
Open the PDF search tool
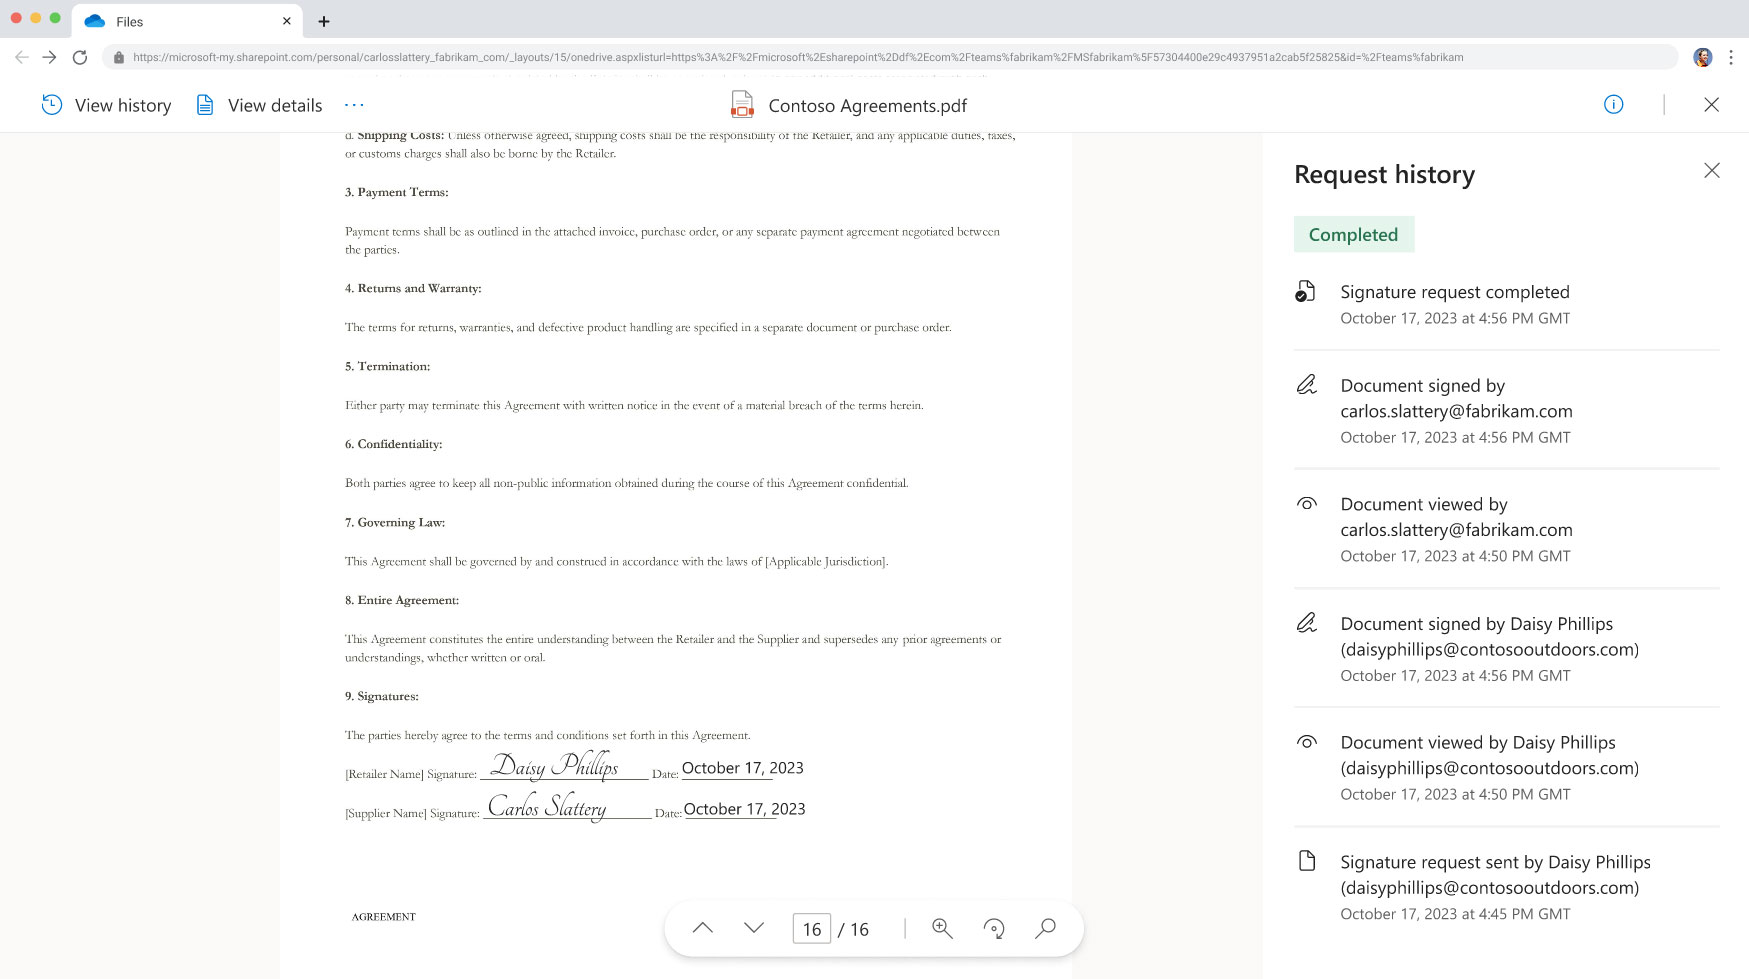tap(1045, 928)
